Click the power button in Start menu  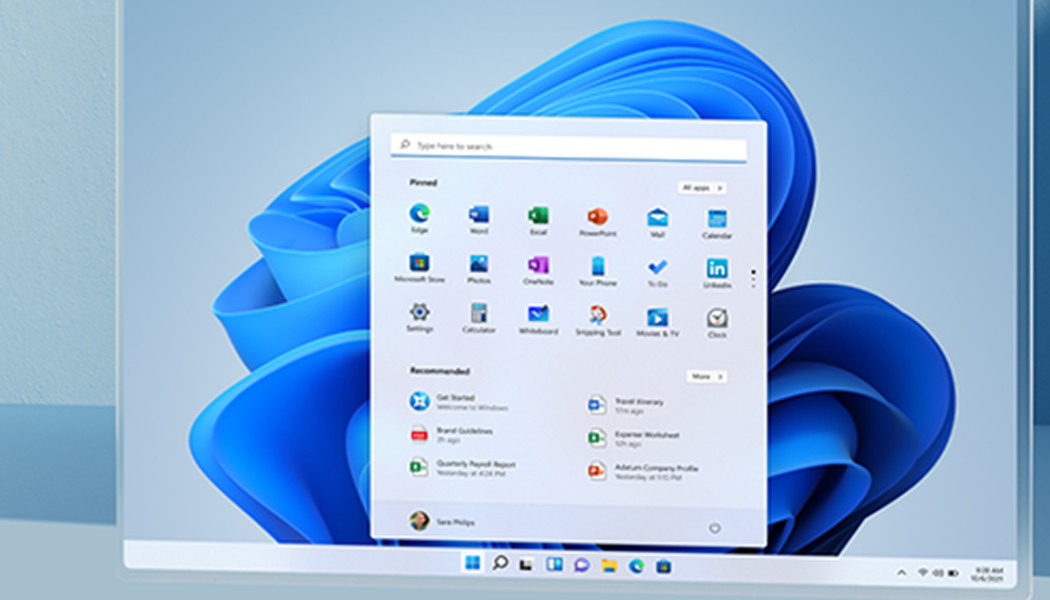pyautogui.click(x=714, y=528)
